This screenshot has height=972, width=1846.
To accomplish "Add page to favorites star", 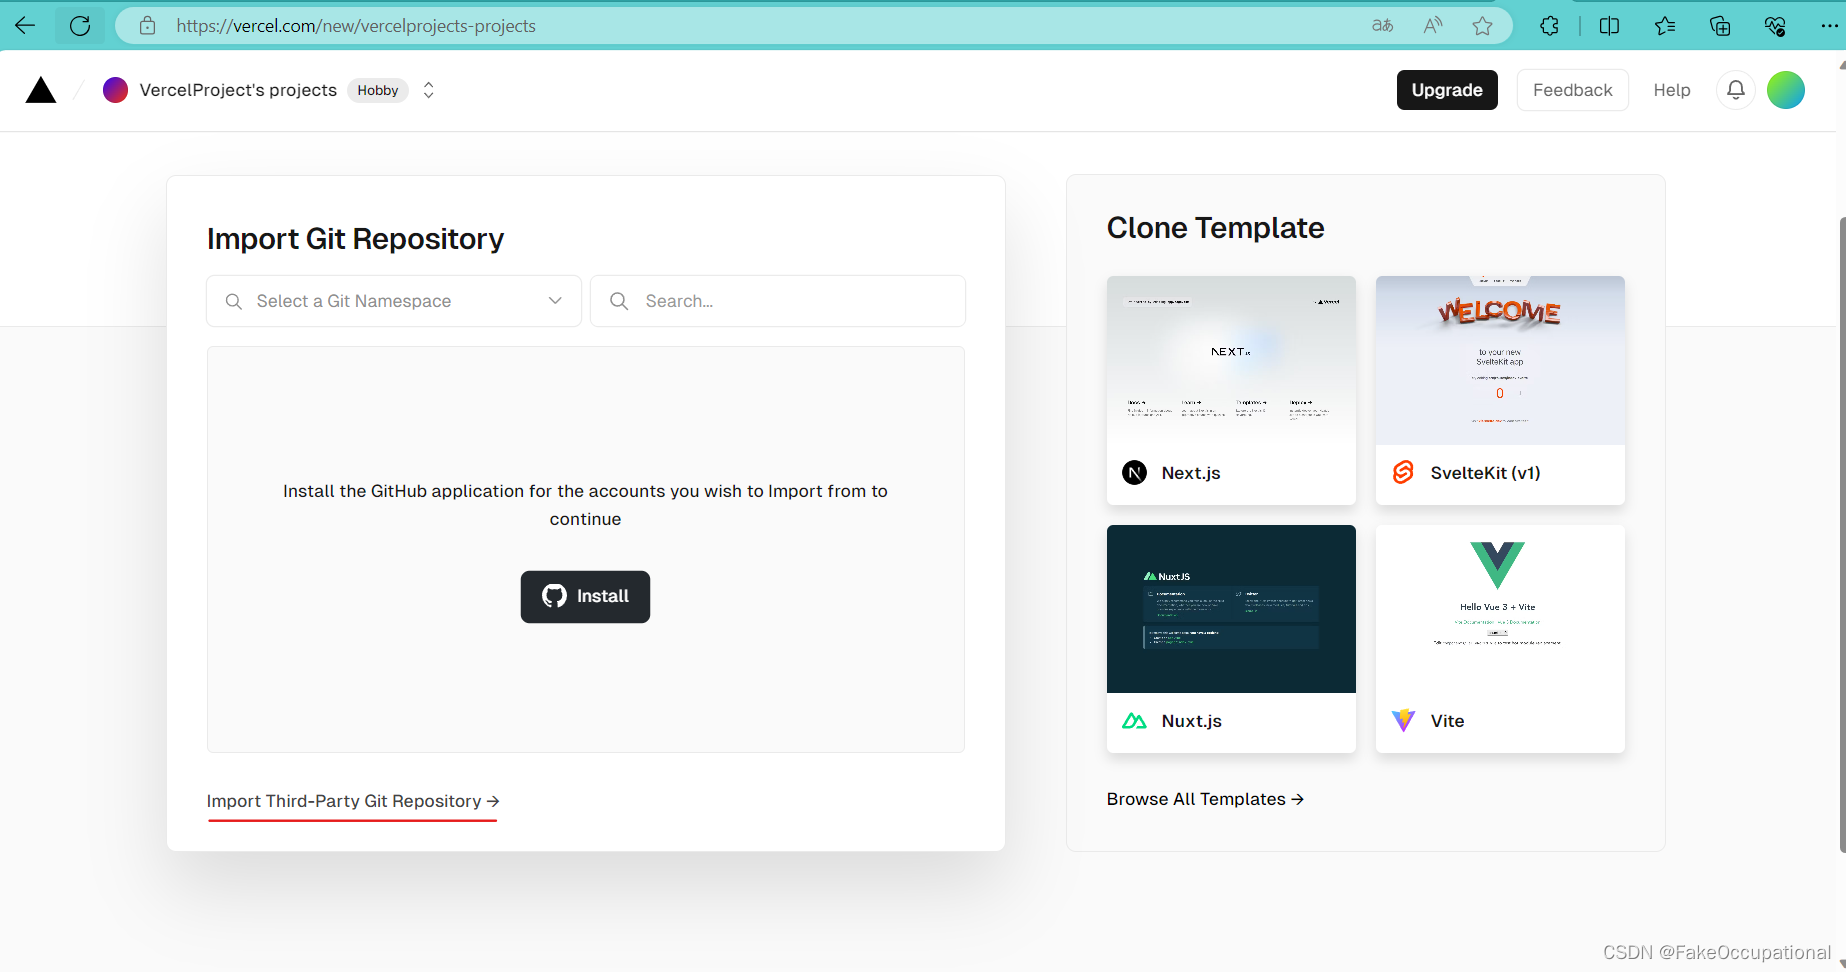I will tap(1482, 26).
